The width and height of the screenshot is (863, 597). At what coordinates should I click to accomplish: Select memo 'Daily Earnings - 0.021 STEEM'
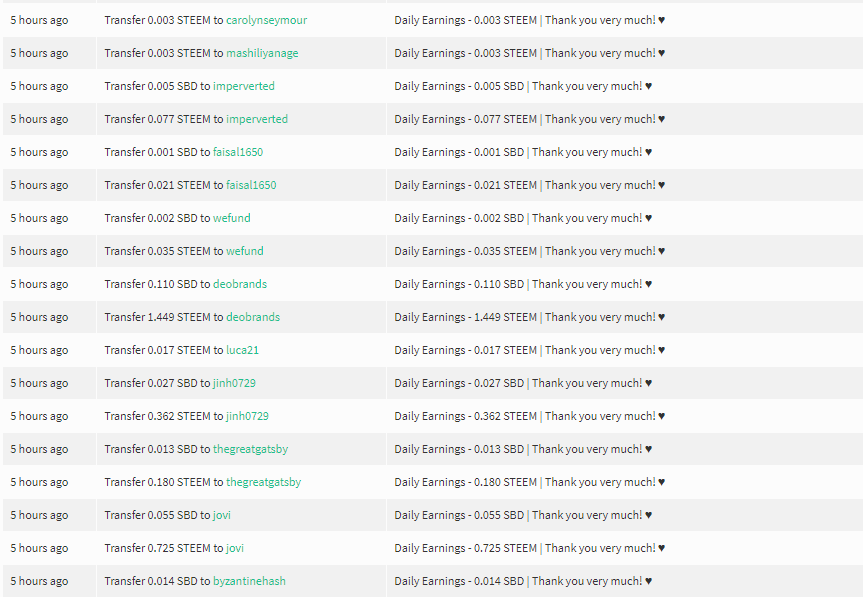[466, 185]
